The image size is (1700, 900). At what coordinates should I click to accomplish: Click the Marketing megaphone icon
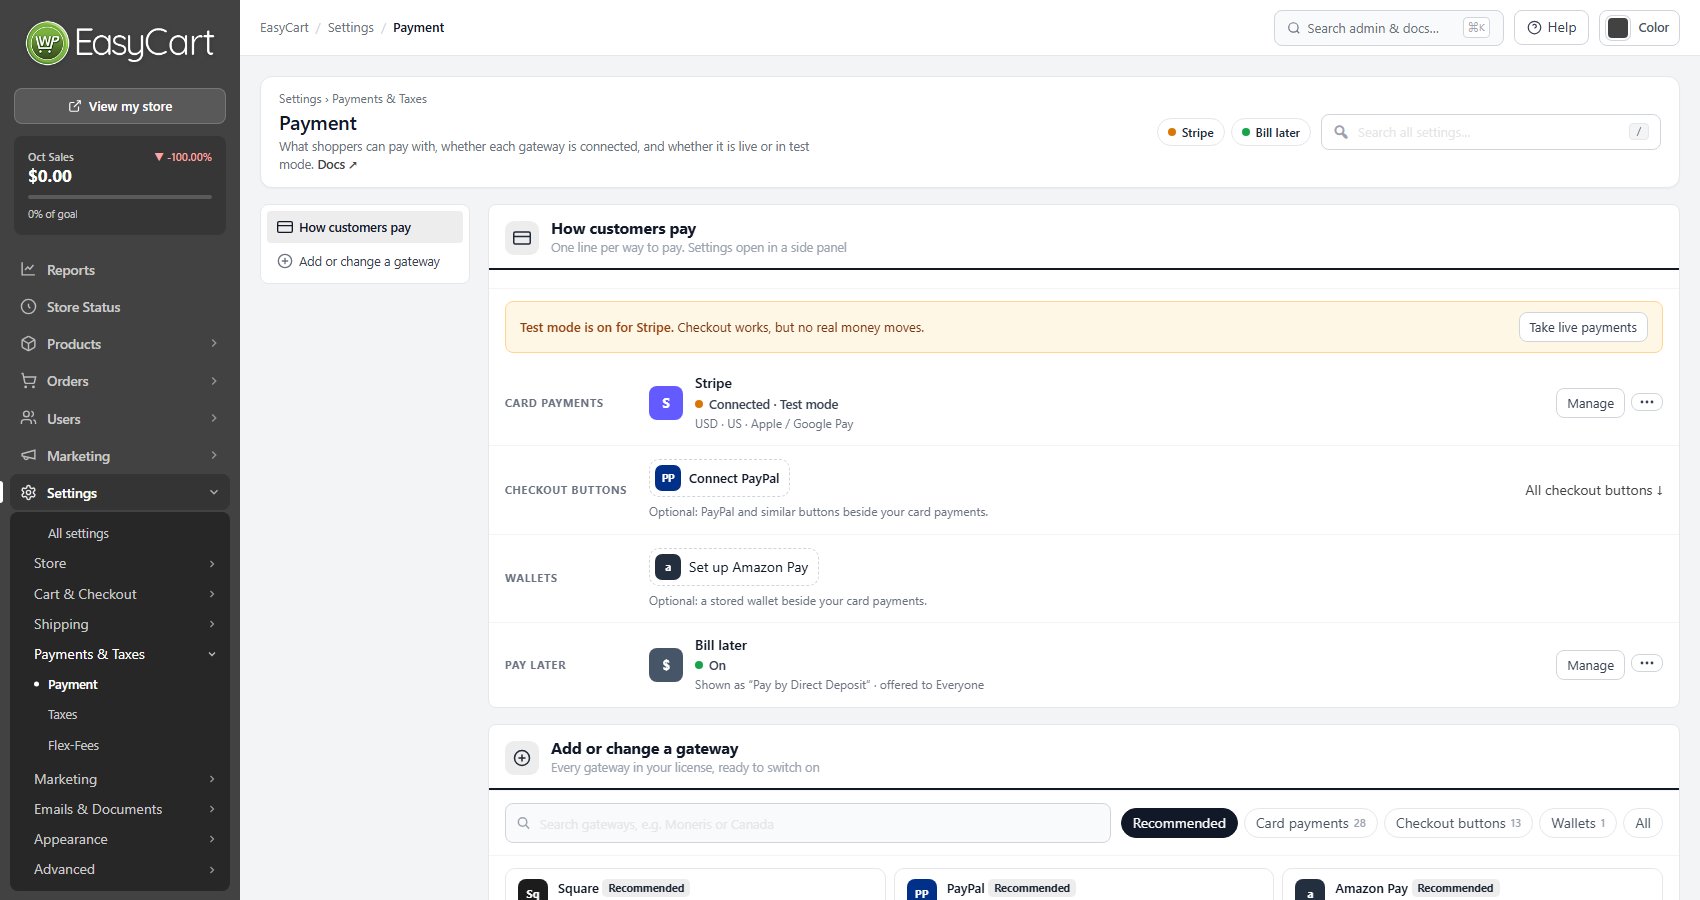pyautogui.click(x=29, y=455)
